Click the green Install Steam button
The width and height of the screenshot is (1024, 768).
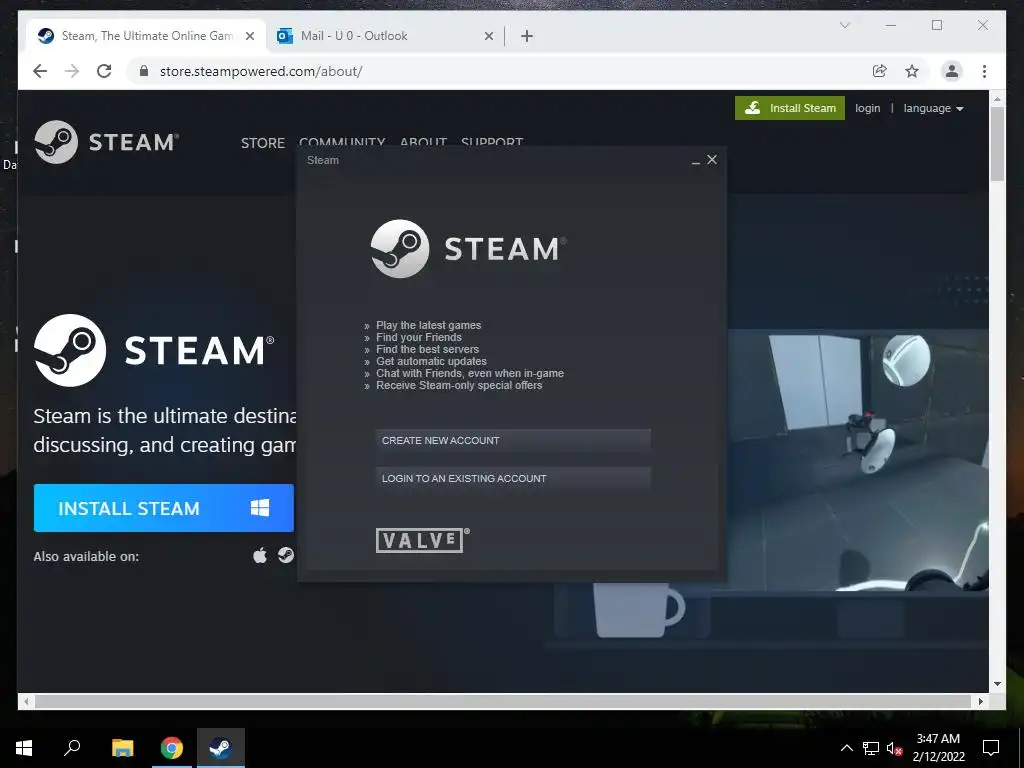[790, 108]
